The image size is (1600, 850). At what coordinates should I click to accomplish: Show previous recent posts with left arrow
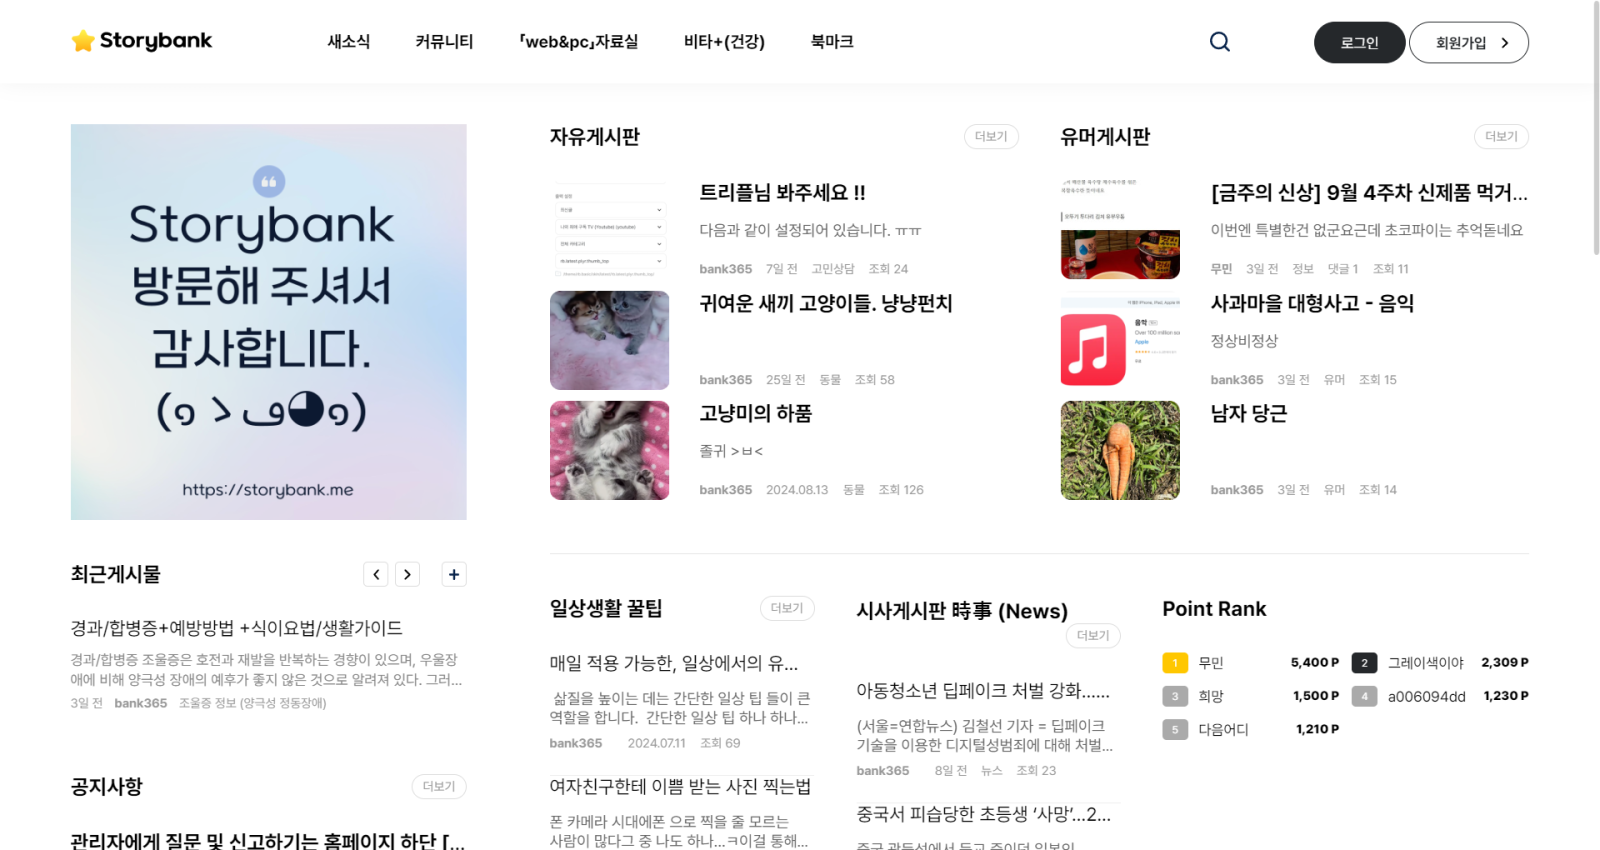point(376,574)
